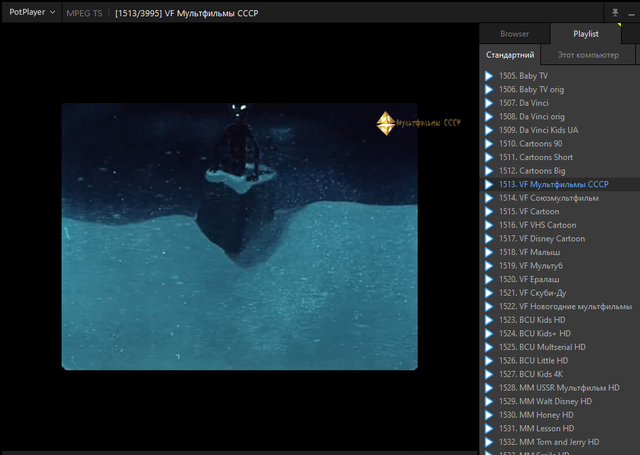Click play icon beside 1515. VF Cartoon
The height and width of the screenshot is (455, 640).
pyautogui.click(x=489, y=211)
